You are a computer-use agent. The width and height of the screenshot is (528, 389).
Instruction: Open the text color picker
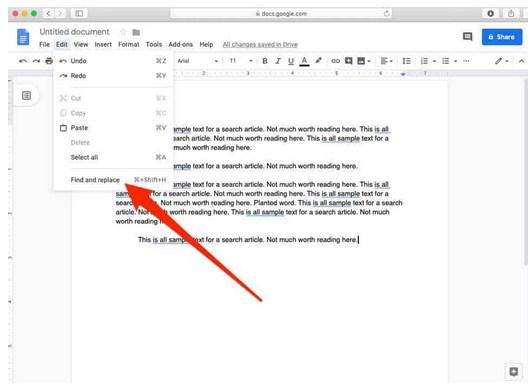point(304,61)
